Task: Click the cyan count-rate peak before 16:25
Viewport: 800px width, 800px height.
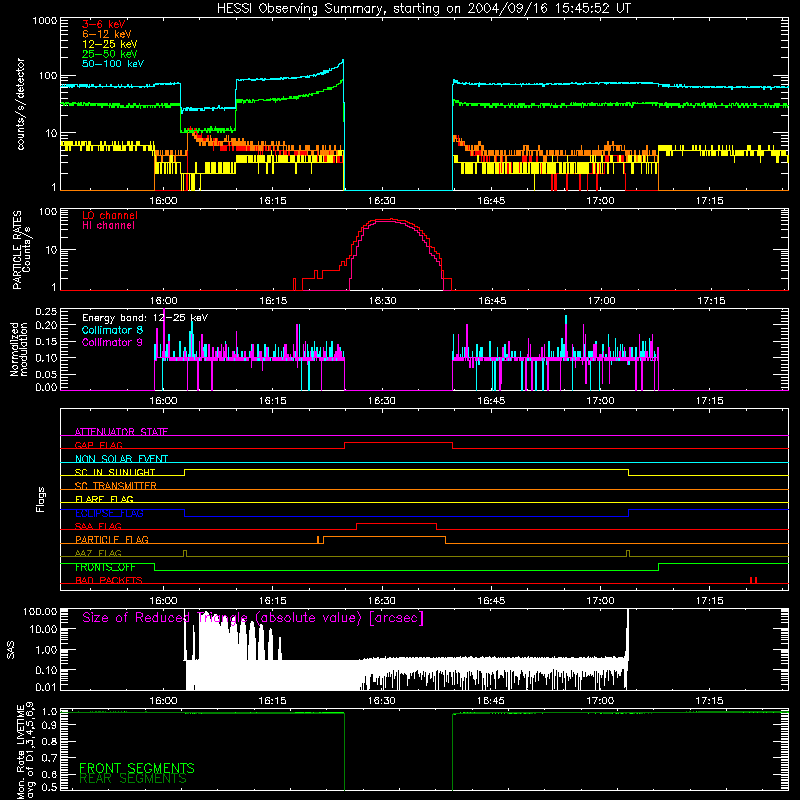Action: click(343, 61)
